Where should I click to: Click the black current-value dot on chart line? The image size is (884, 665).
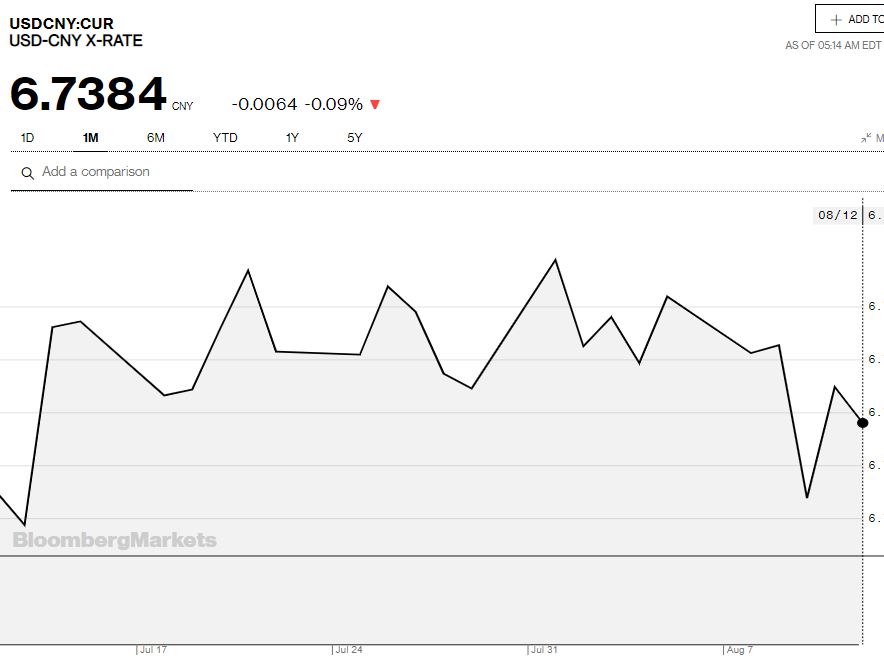pyautogui.click(x=863, y=422)
